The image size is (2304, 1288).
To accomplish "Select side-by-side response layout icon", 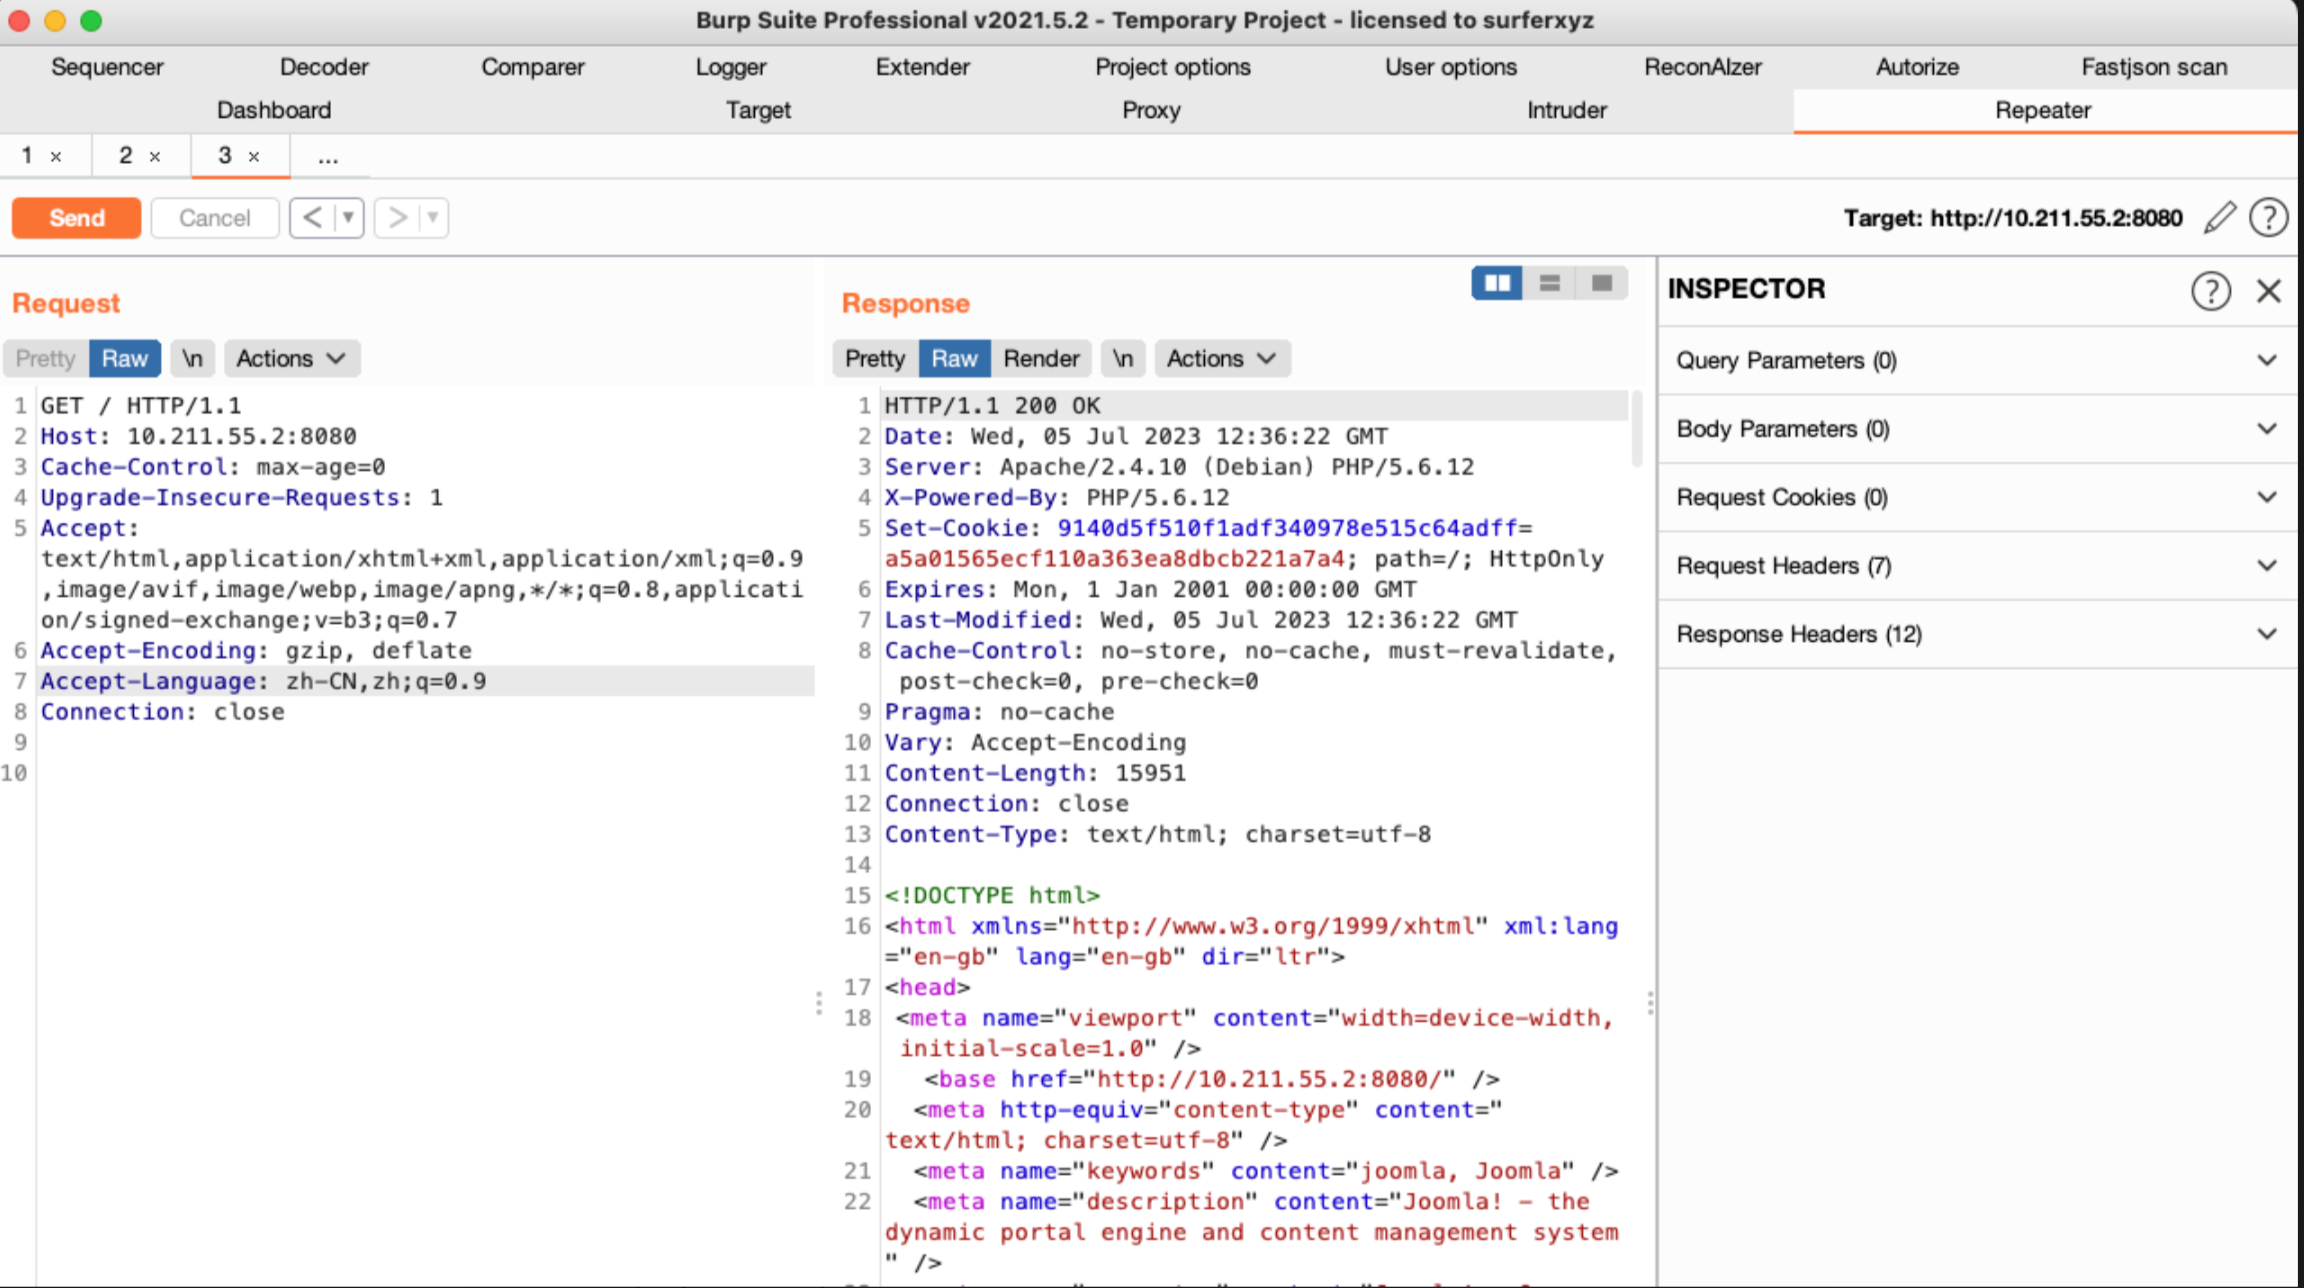I will [1497, 284].
